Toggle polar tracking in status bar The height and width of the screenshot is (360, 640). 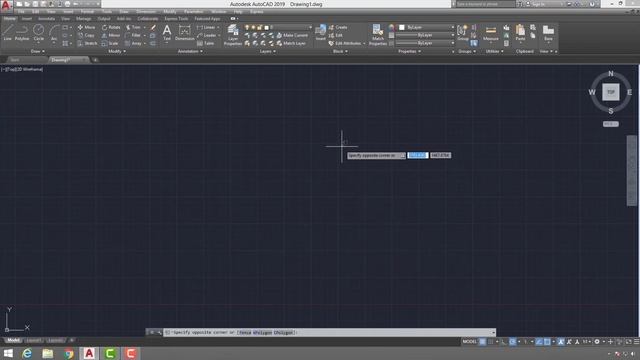[513, 342]
